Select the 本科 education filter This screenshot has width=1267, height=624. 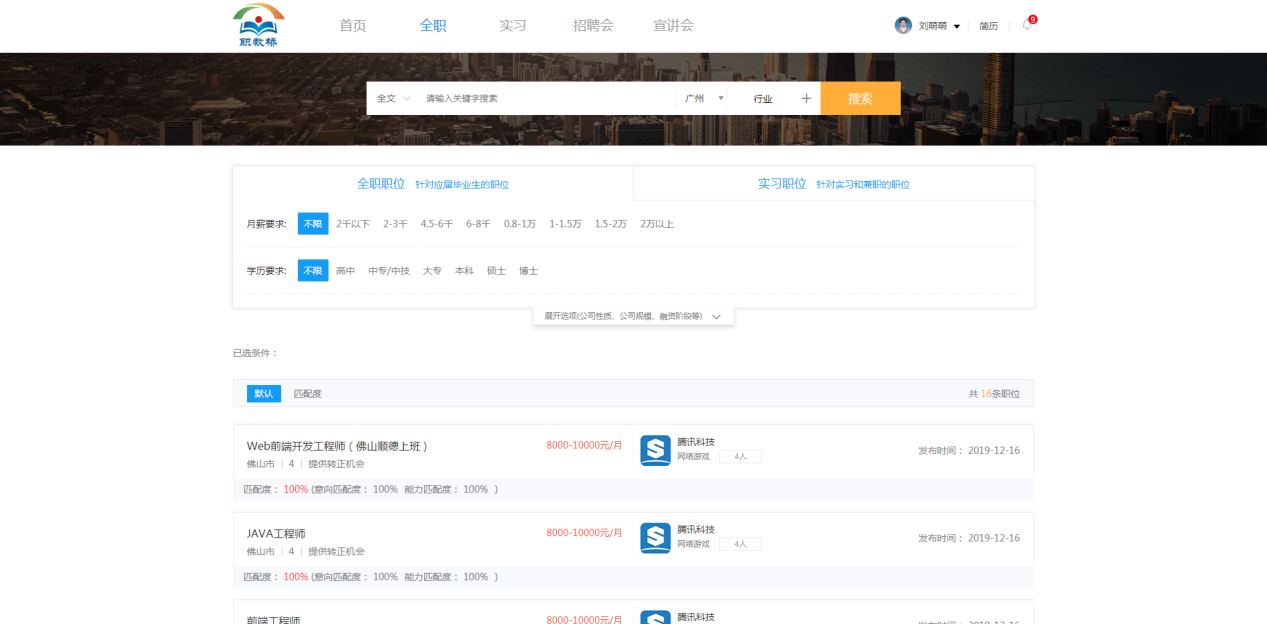pyautogui.click(x=464, y=271)
